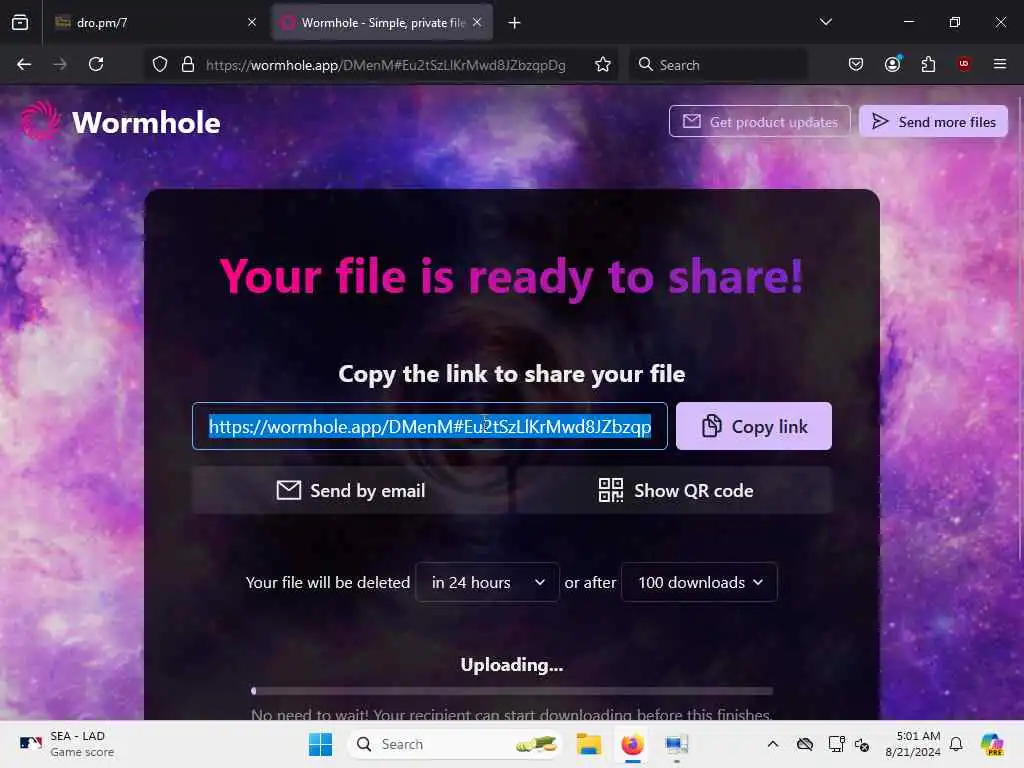
Task: Open notifications bell icon
Action: point(956,744)
